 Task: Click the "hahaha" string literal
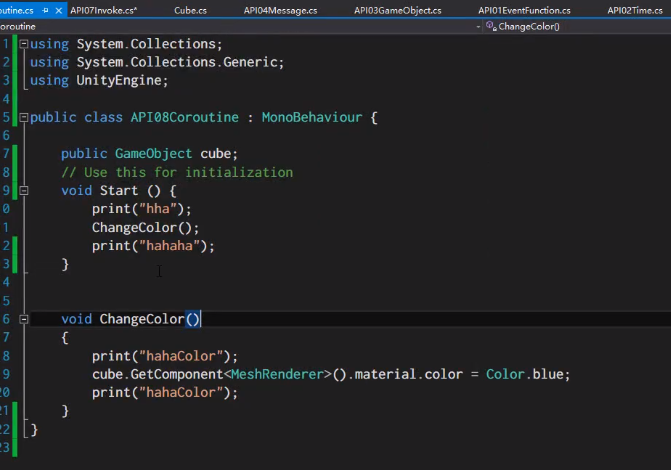tap(169, 246)
